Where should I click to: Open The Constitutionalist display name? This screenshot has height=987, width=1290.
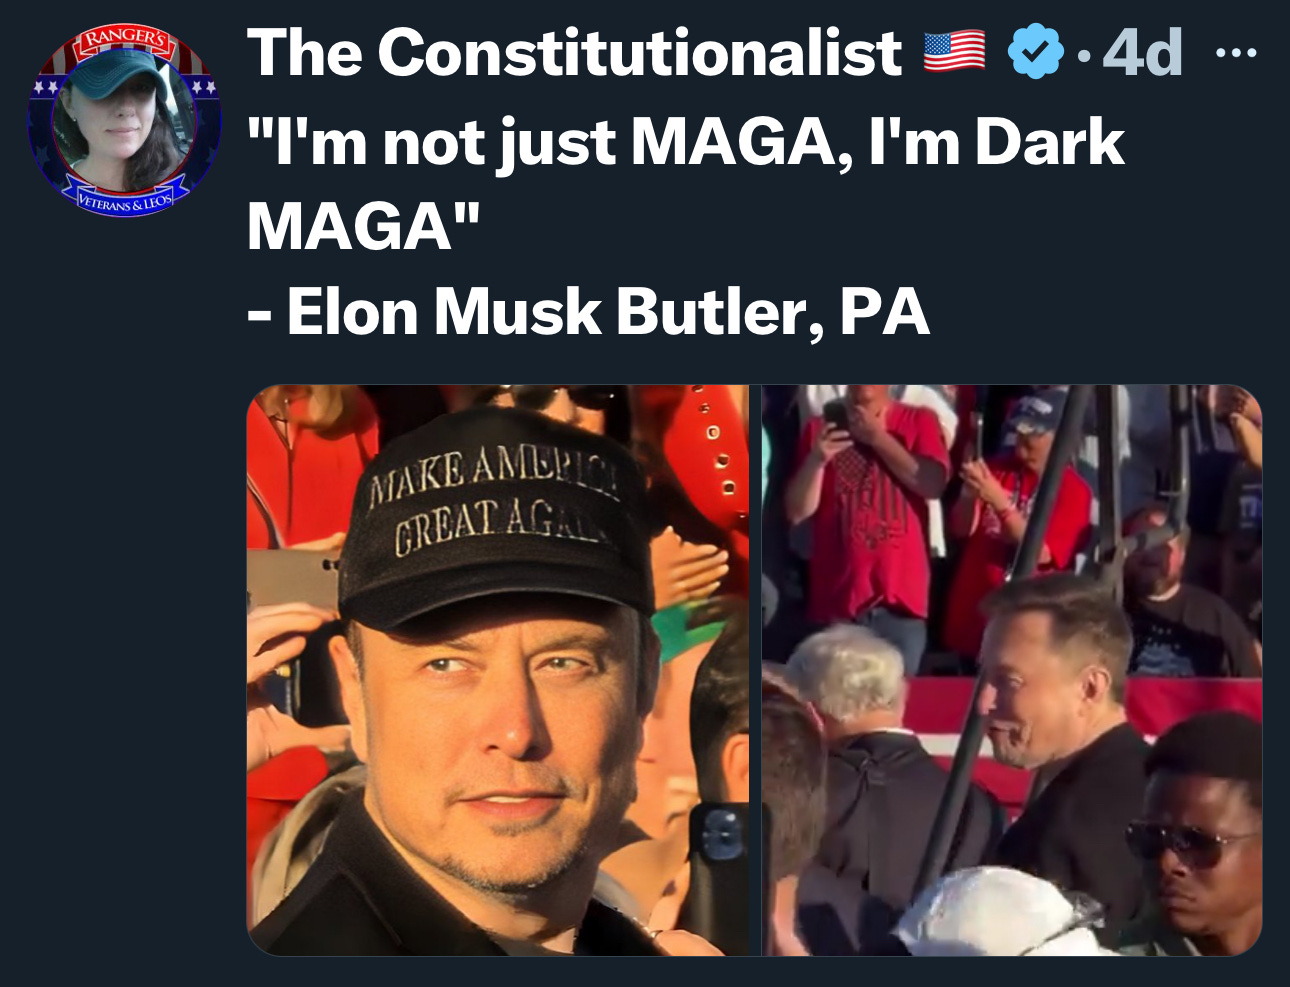(x=574, y=52)
